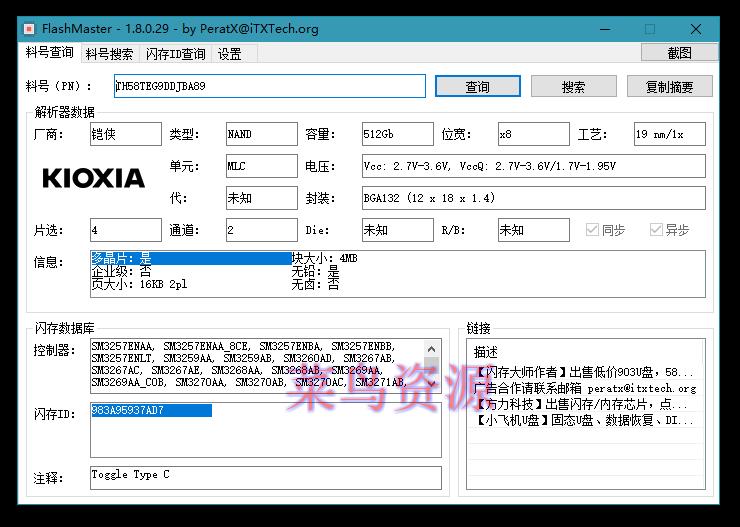Click the 通道 field showing 2
Screen dimensions: 740x527
point(261,230)
